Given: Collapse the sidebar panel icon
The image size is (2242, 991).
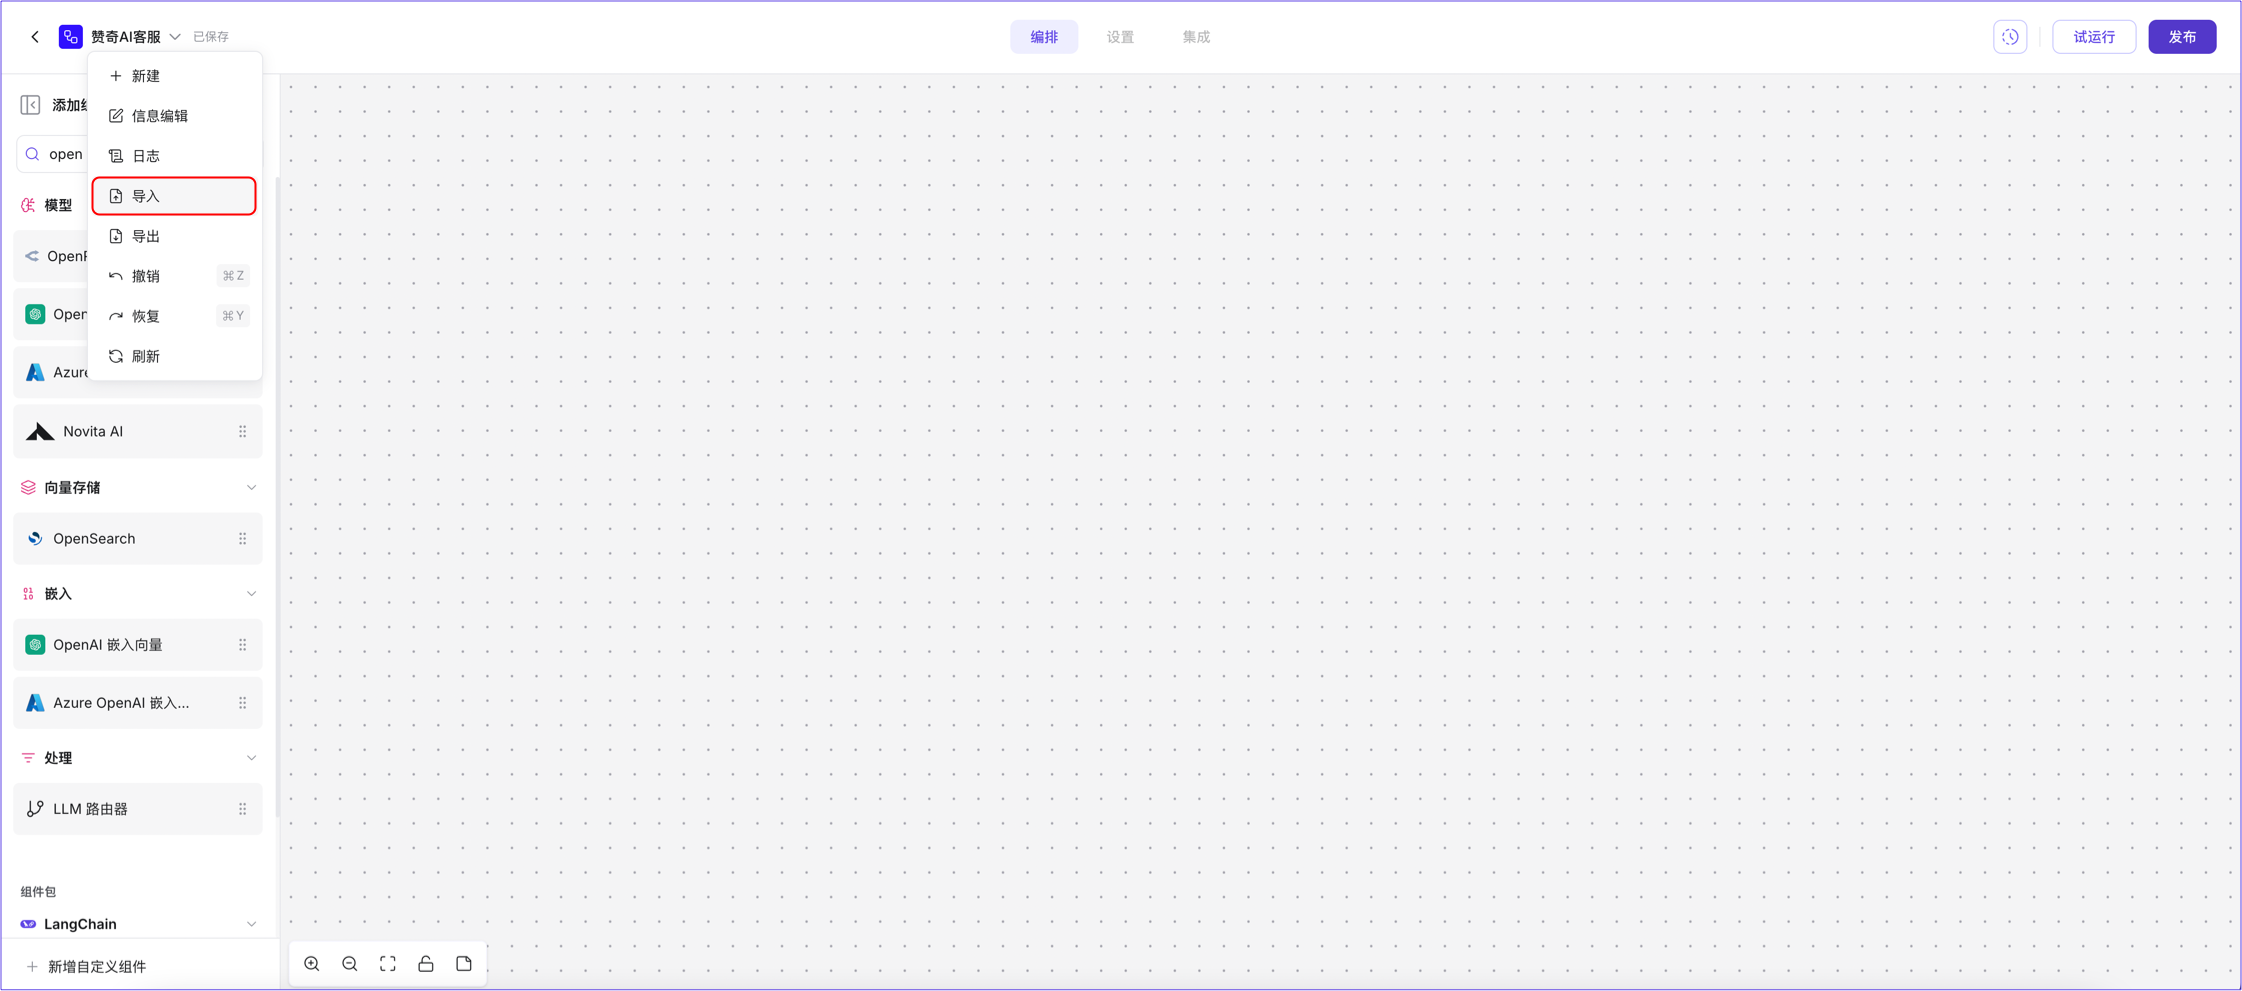Looking at the screenshot, I should coord(30,105).
